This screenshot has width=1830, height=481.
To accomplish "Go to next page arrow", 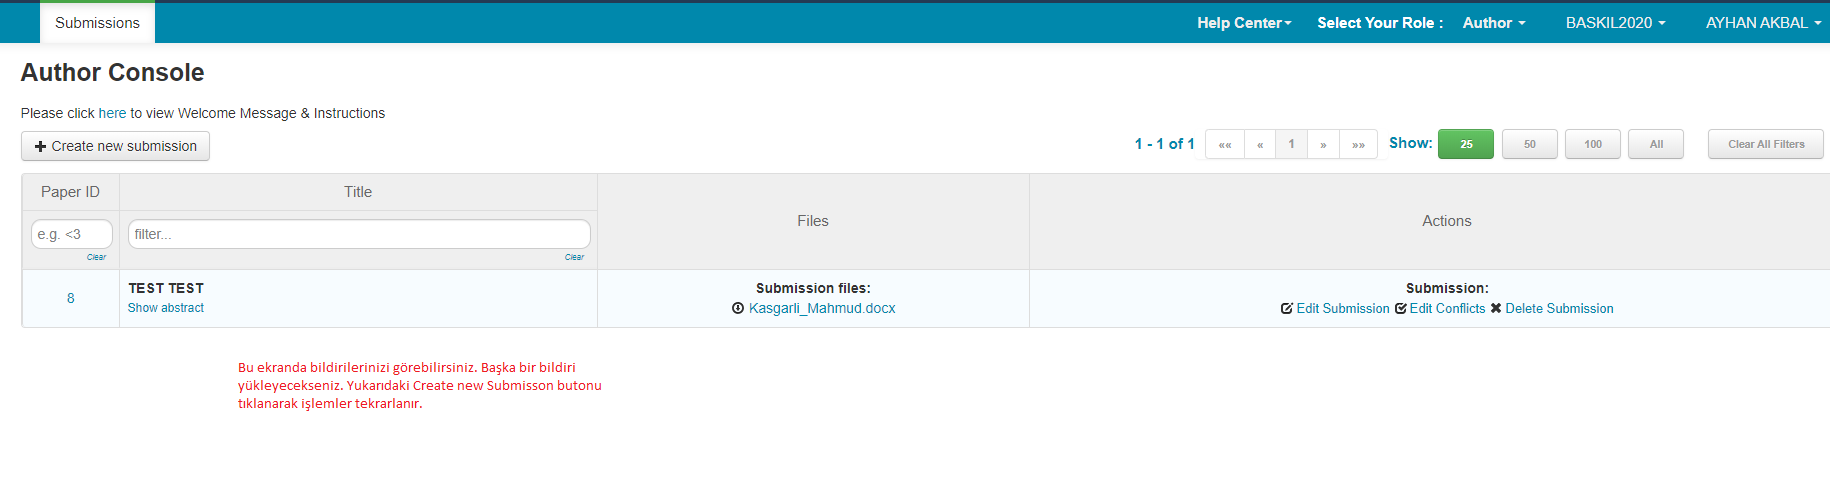I will [1323, 145].
